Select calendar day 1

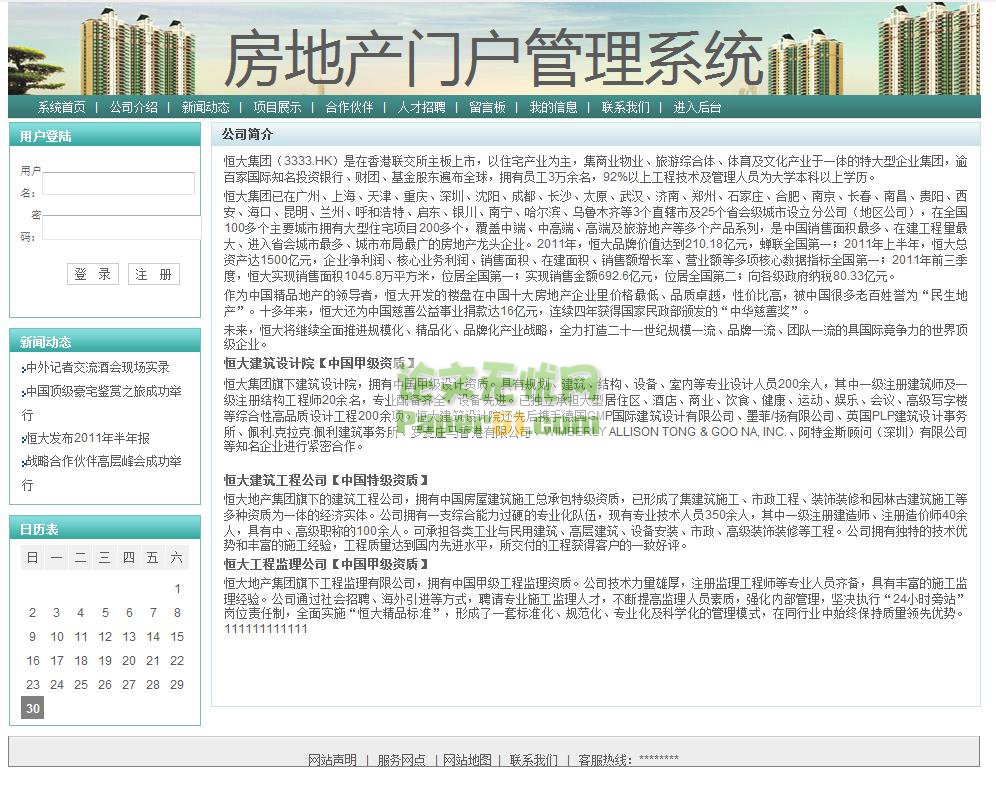coord(177,589)
